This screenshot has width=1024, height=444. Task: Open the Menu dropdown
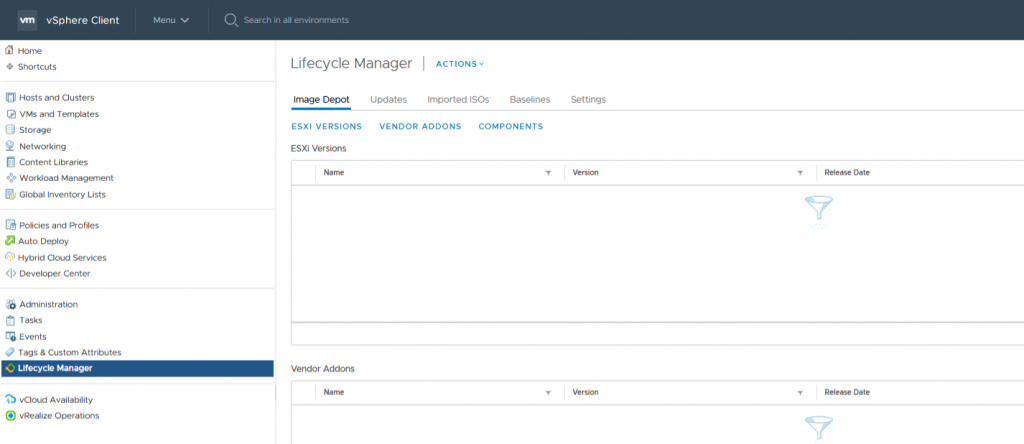click(x=171, y=20)
